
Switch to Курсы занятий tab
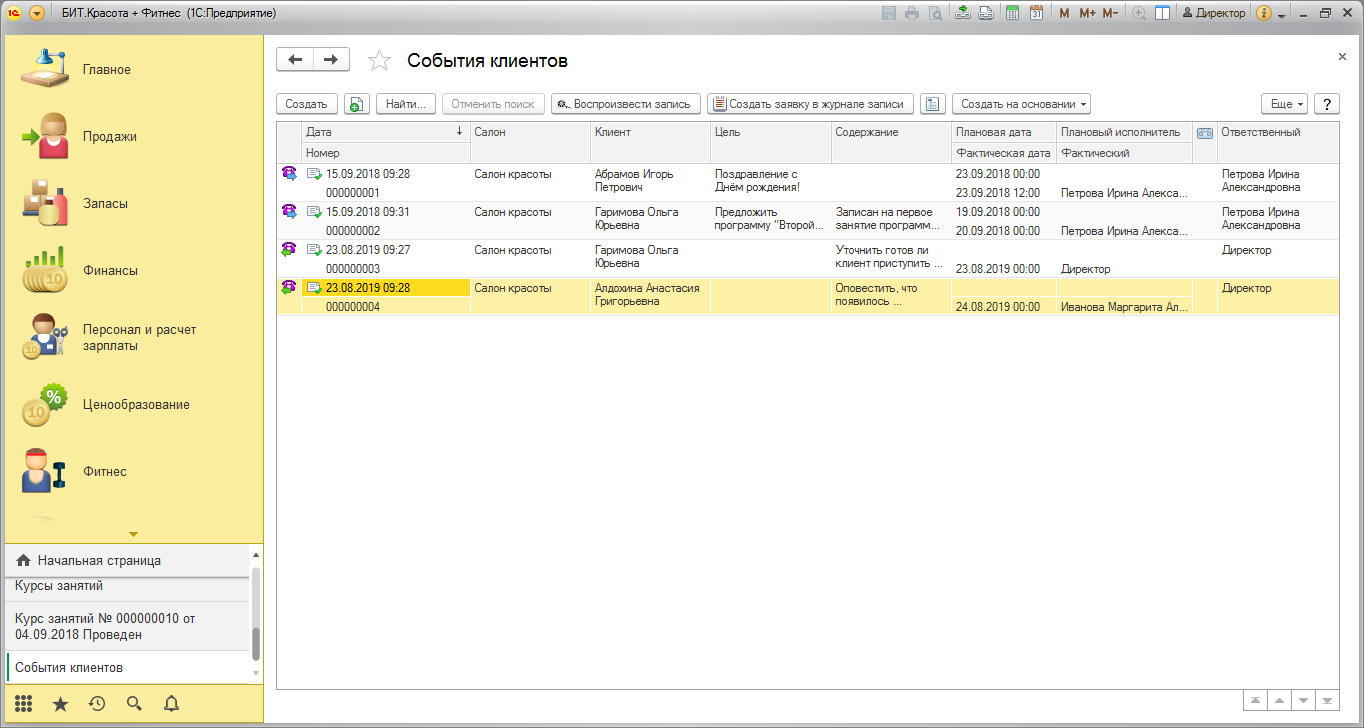(59, 586)
